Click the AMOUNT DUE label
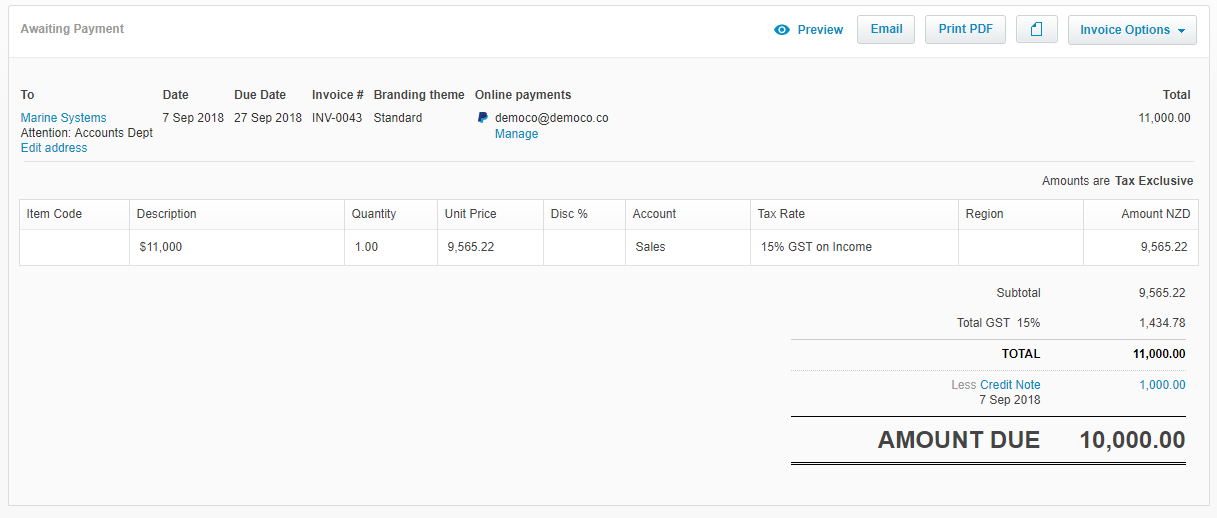1217x518 pixels. pos(959,440)
